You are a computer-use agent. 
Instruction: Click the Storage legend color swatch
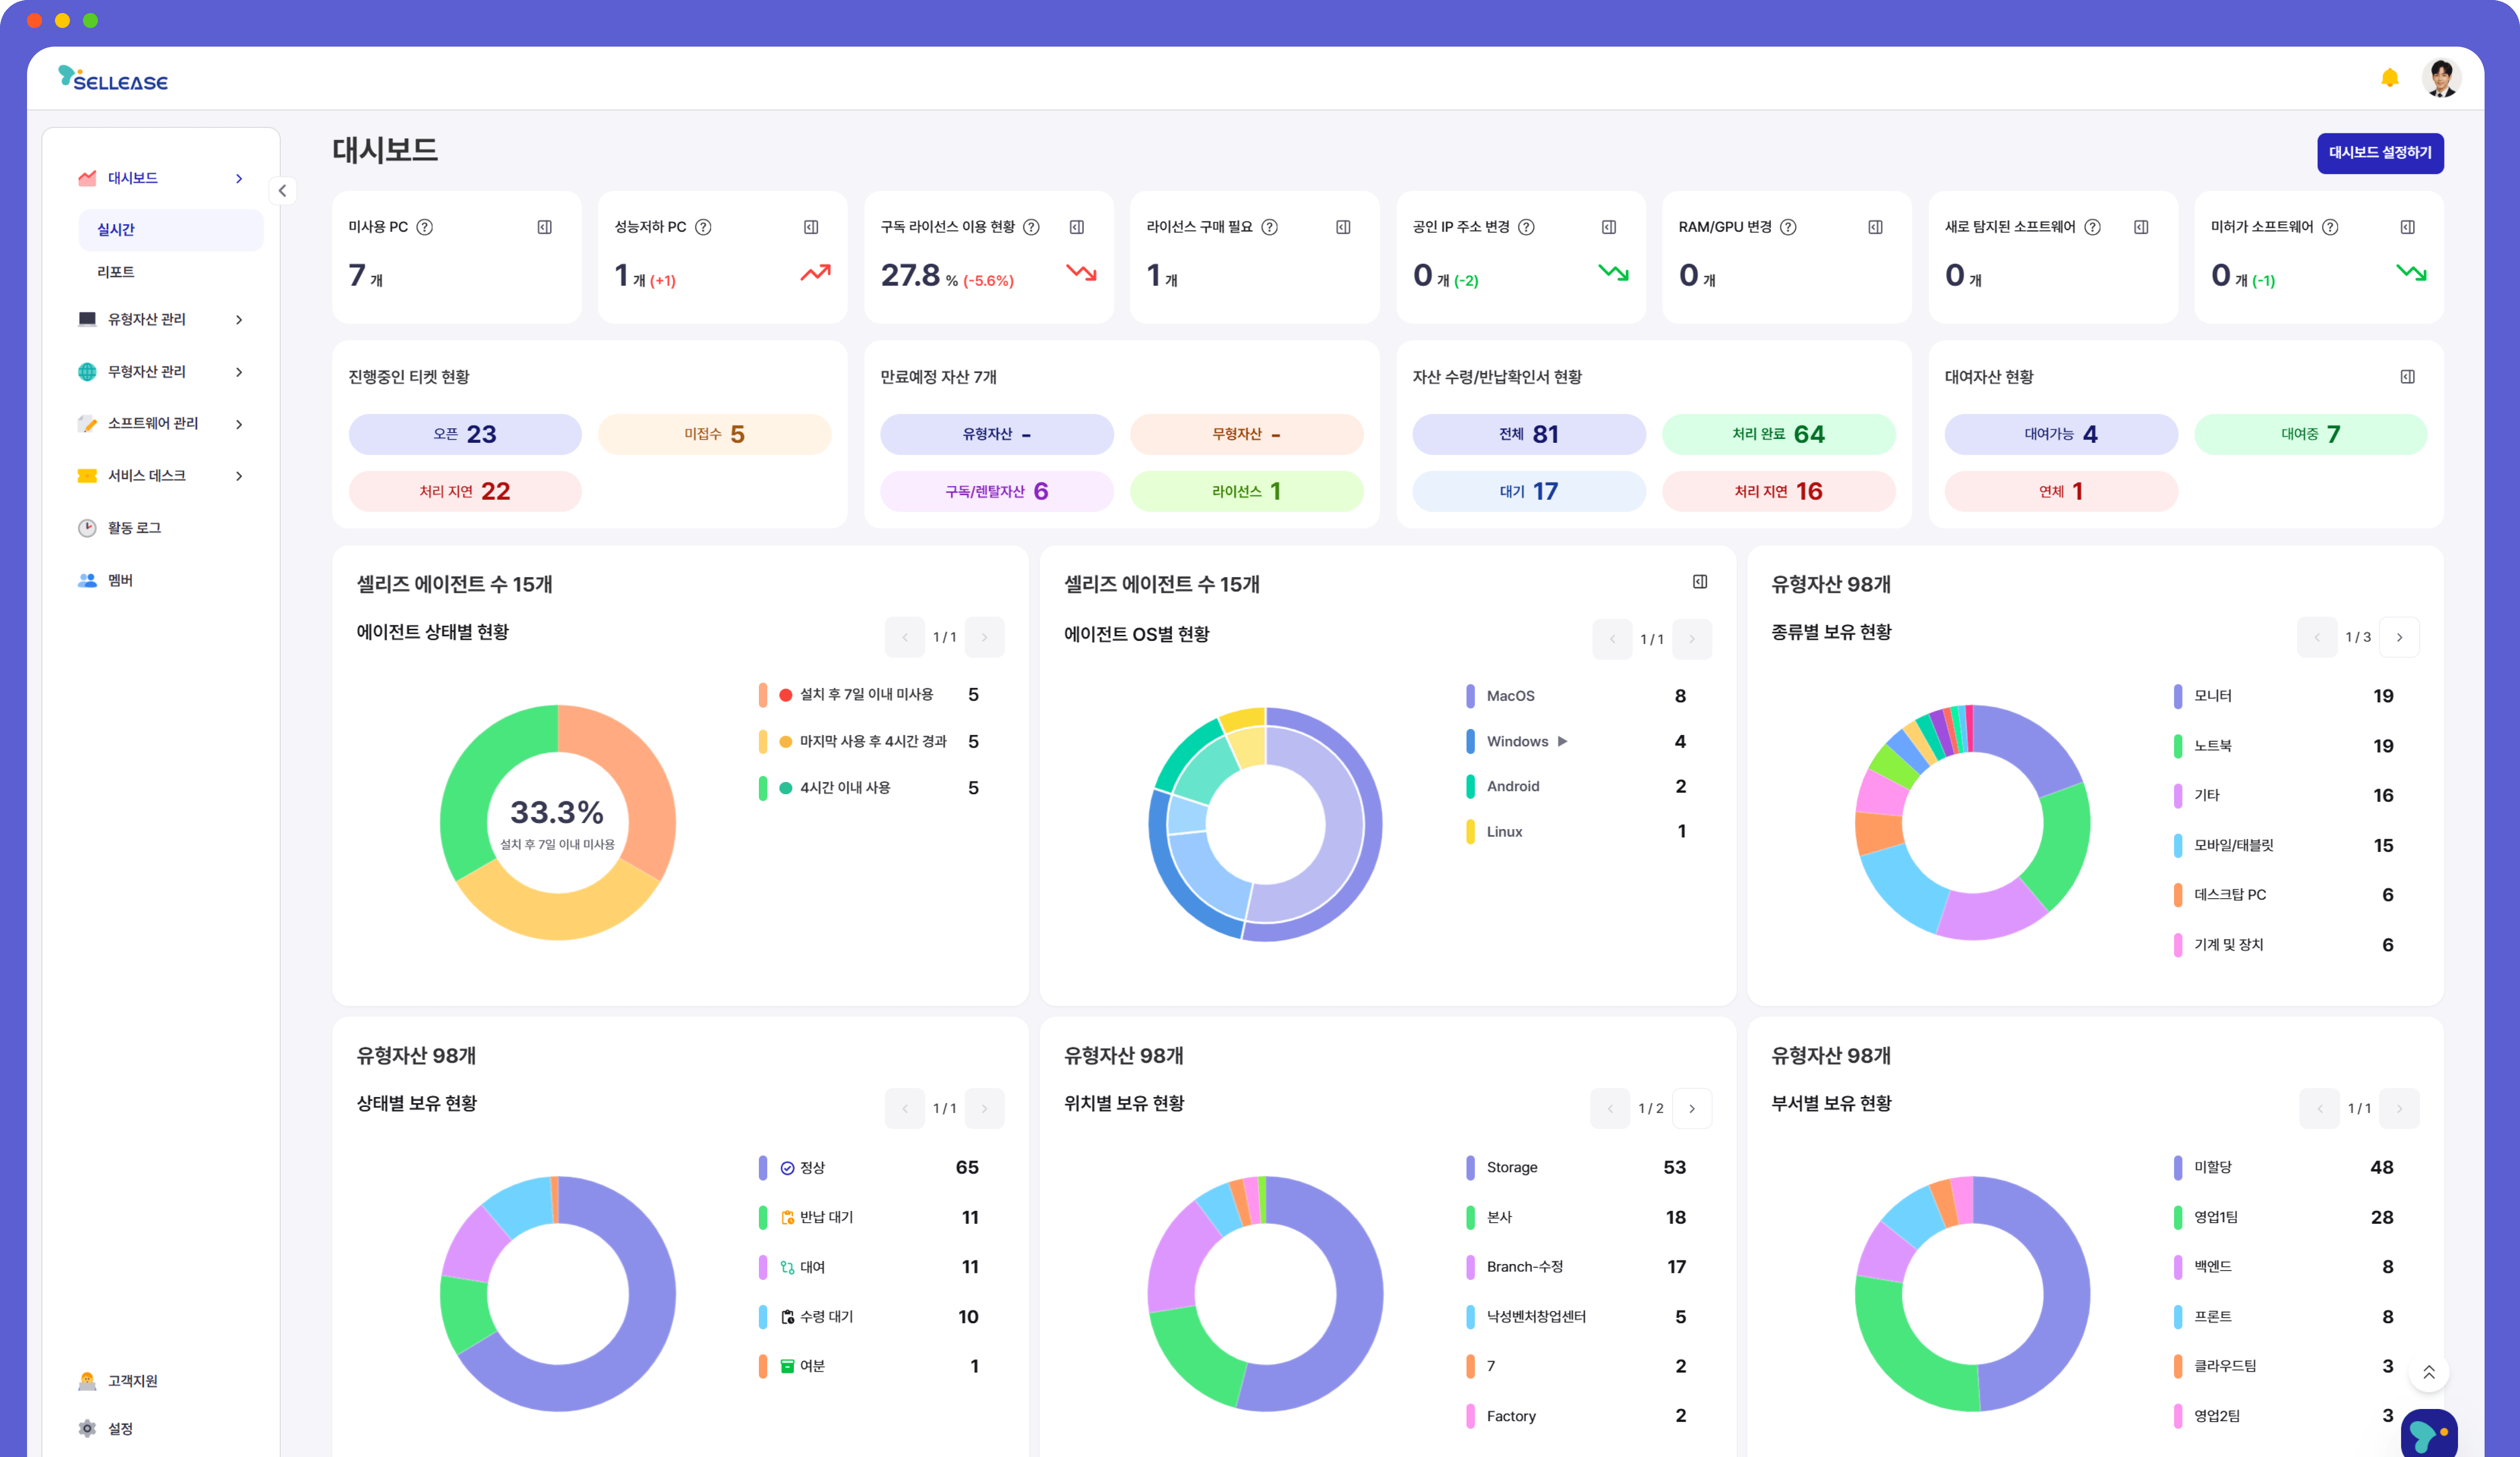click(x=1470, y=1167)
